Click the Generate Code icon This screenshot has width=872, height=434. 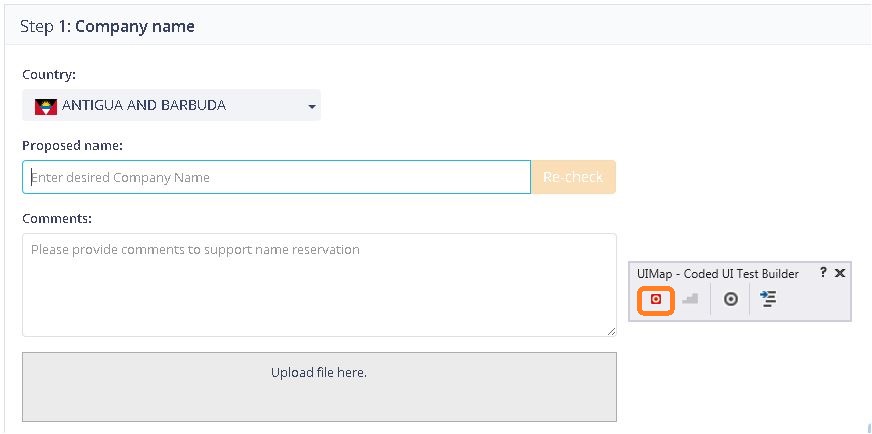coord(768,299)
